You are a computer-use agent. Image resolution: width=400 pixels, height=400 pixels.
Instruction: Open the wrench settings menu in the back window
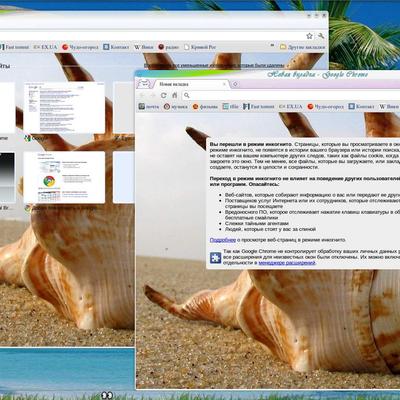(321, 36)
